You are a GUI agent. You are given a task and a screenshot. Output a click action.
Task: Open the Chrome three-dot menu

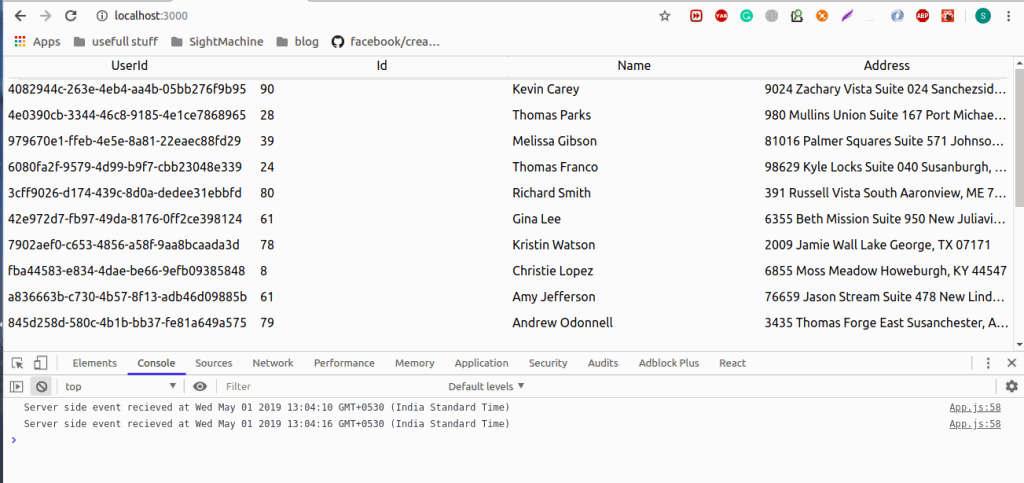click(1010, 16)
